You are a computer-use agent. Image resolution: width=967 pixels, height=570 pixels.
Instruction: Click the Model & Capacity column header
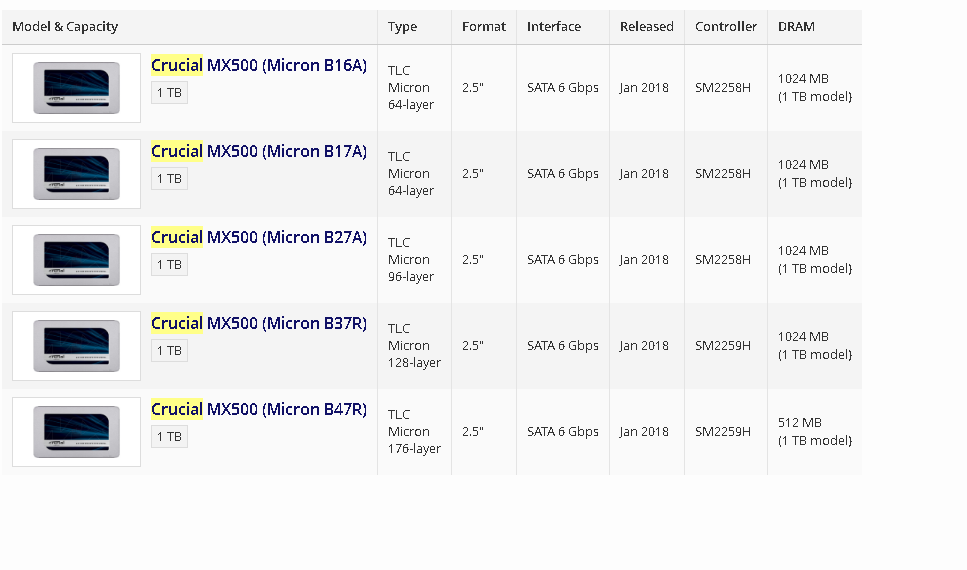[64, 27]
